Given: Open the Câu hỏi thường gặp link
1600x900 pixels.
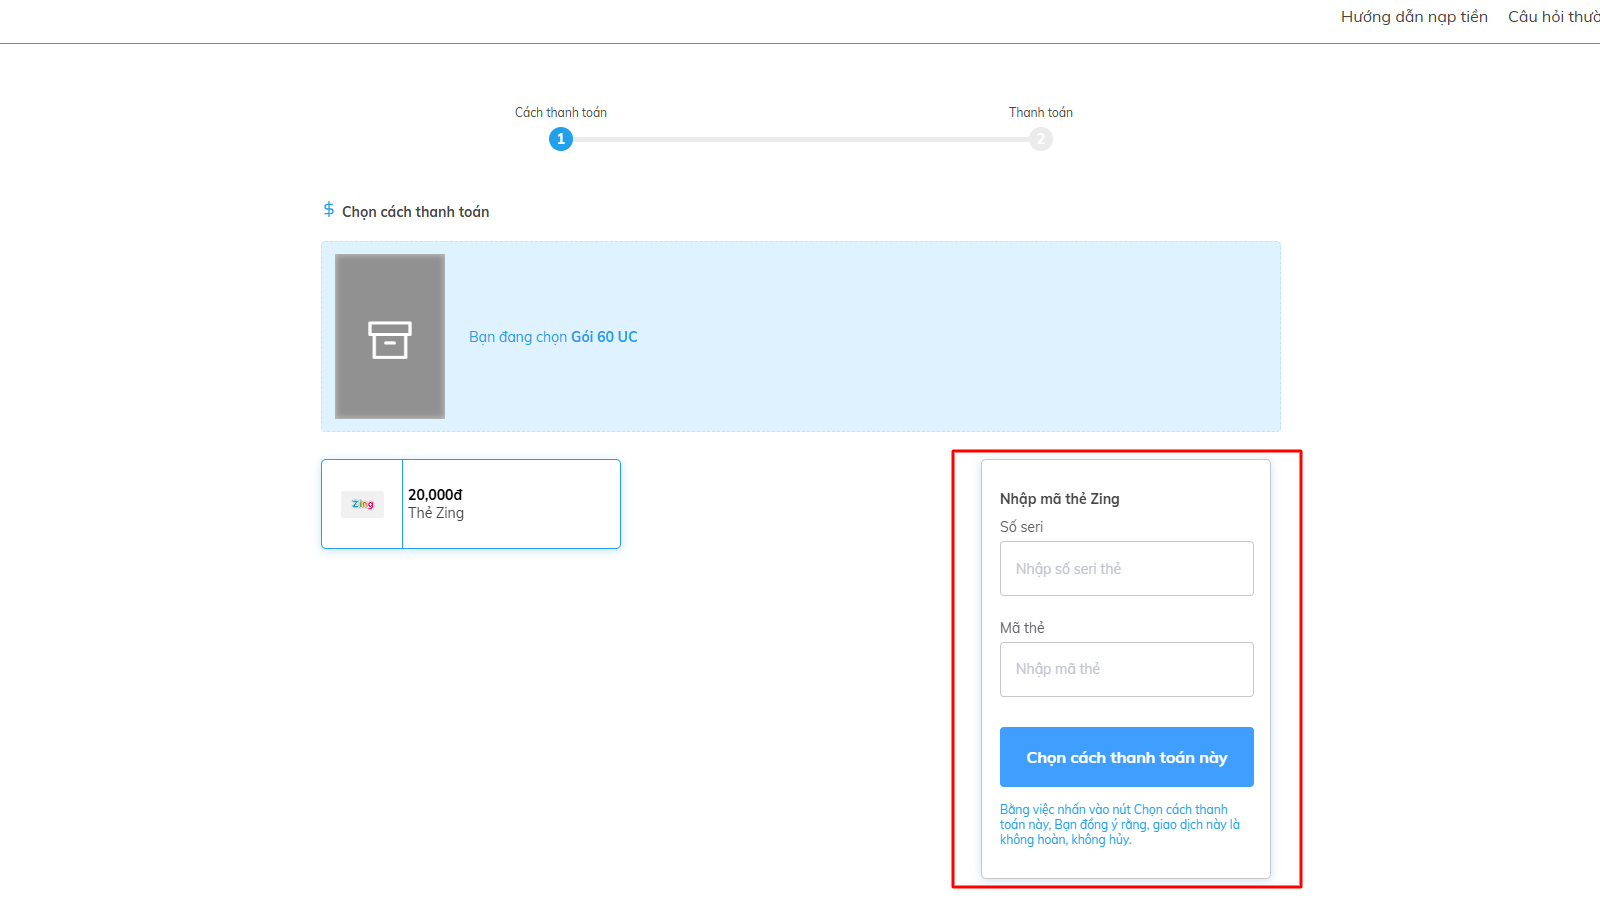Looking at the screenshot, I should 1553,17.
